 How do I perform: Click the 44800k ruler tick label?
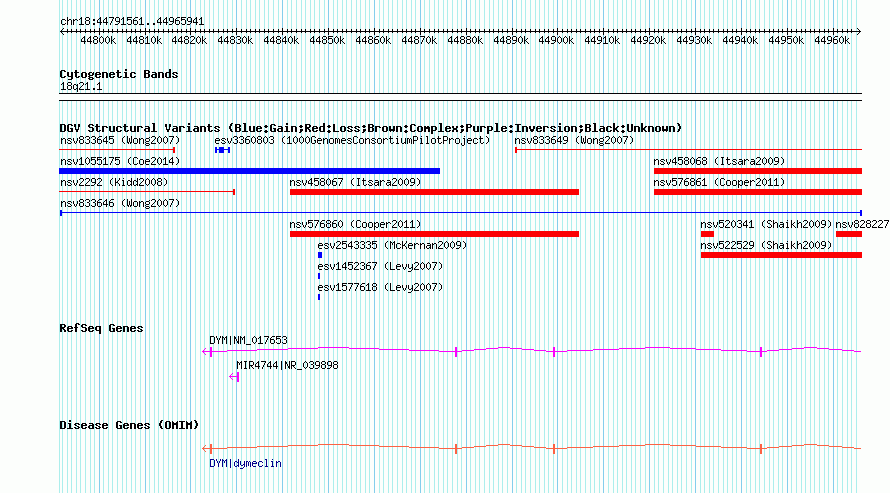[x=98, y=40]
